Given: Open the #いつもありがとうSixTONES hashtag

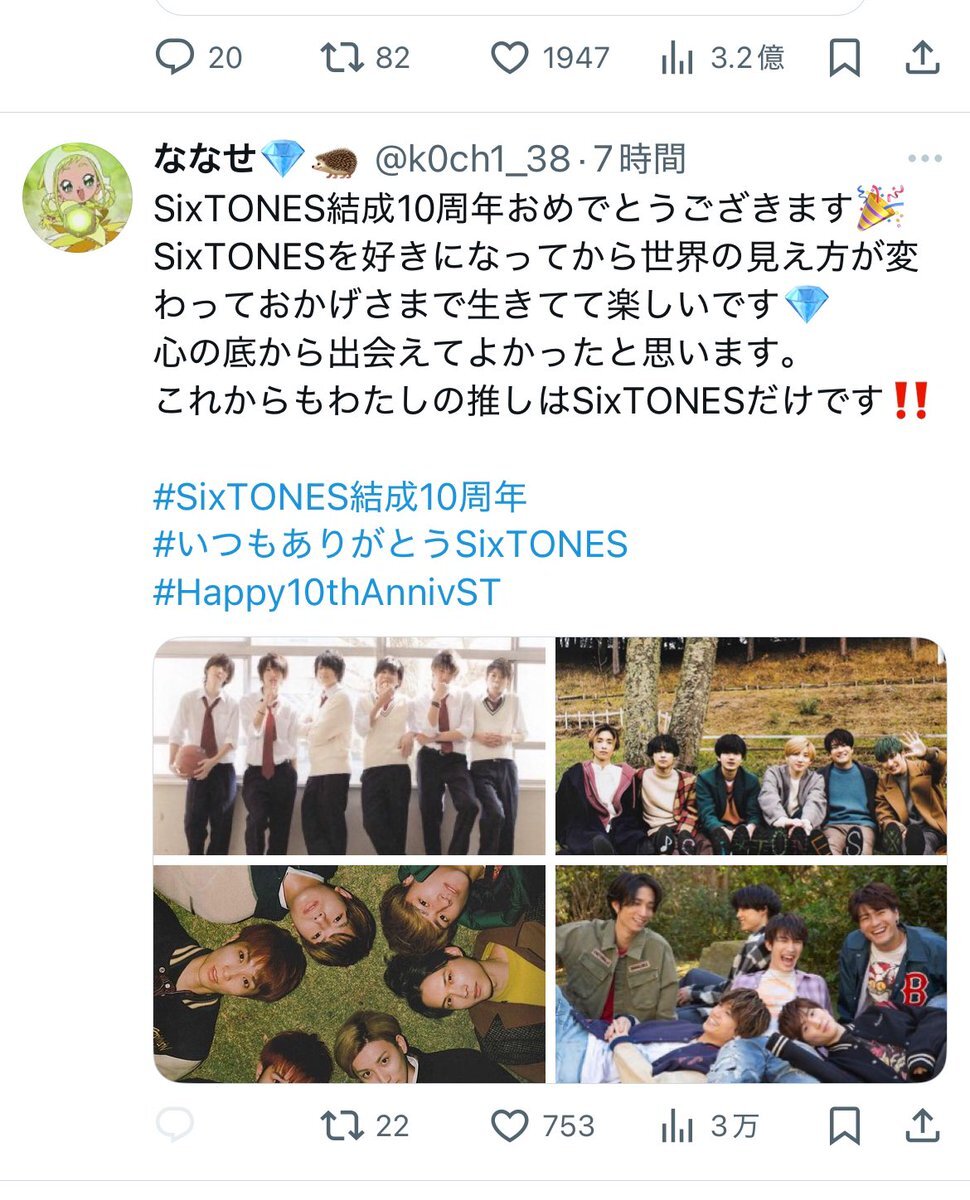Looking at the screenshot, I should pyautogui.click(x=391, y=545).
